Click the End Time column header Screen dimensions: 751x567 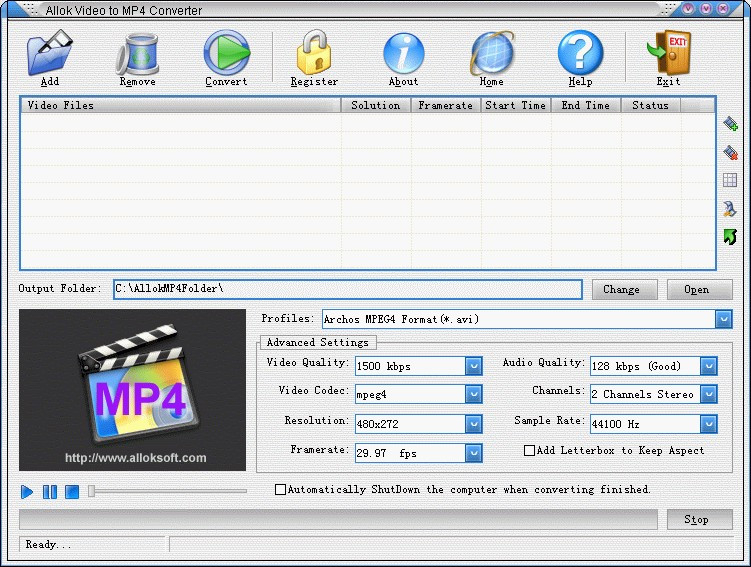586,105
